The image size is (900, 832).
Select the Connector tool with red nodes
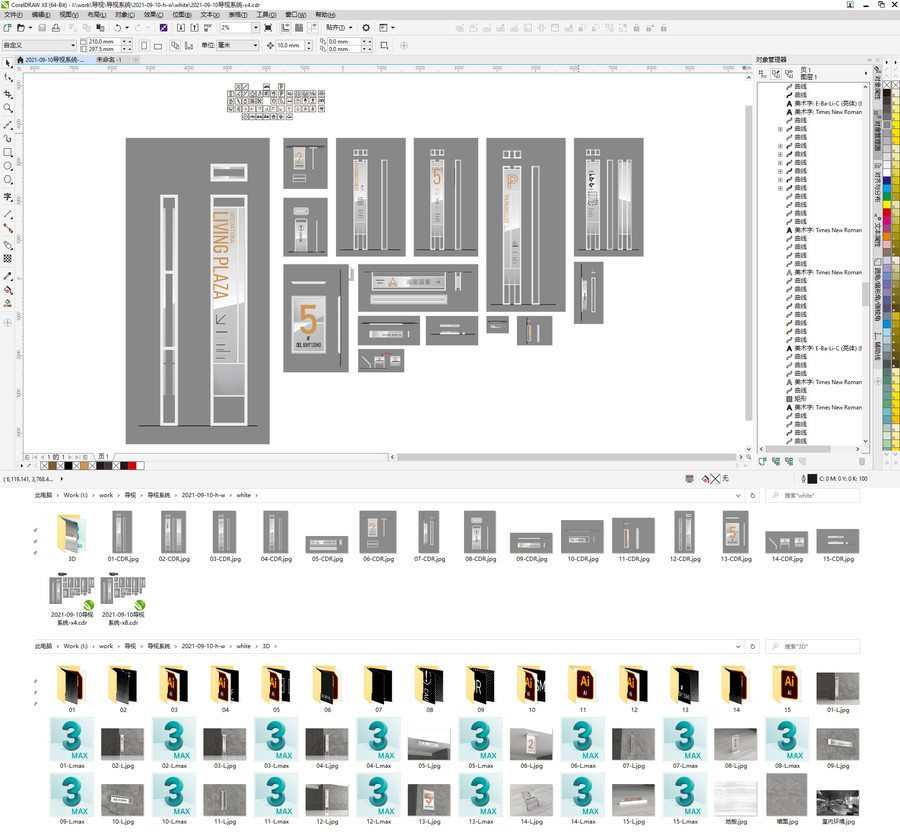pos(7,228)
